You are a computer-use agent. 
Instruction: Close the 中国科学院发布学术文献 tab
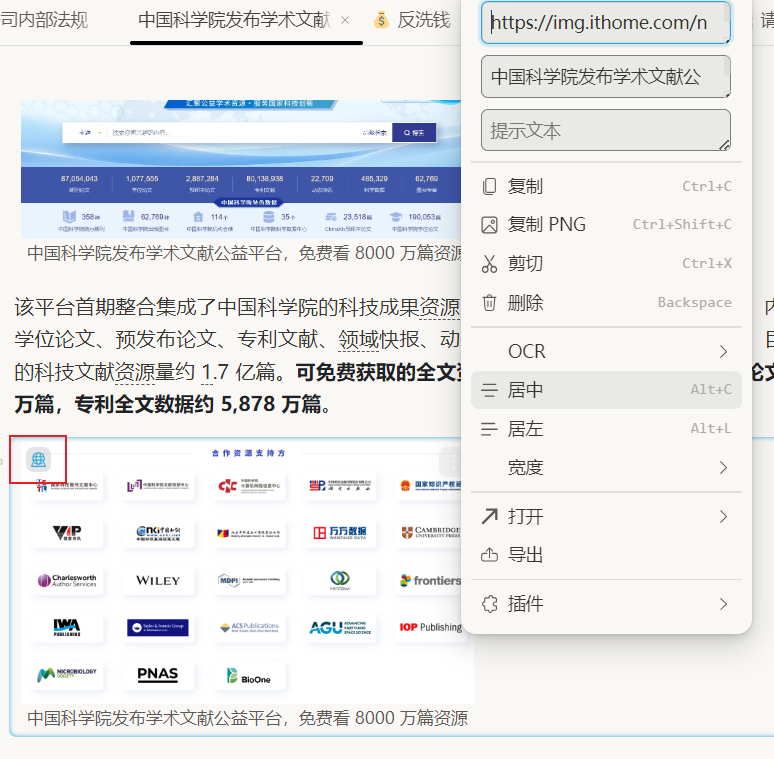point(345,20)
